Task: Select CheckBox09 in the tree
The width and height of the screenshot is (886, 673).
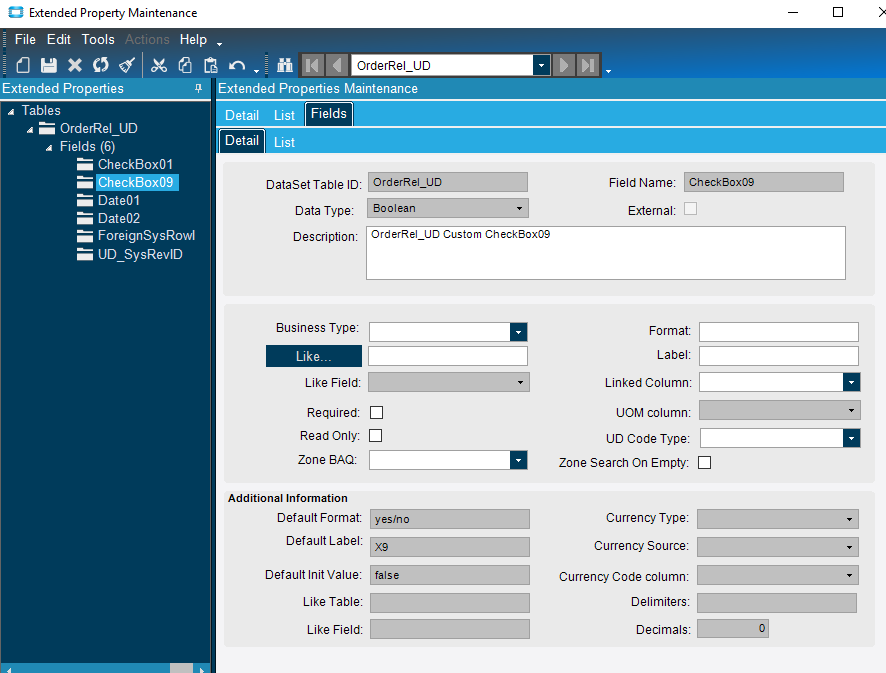Action: pyautogui.click(x=136, y=183)
